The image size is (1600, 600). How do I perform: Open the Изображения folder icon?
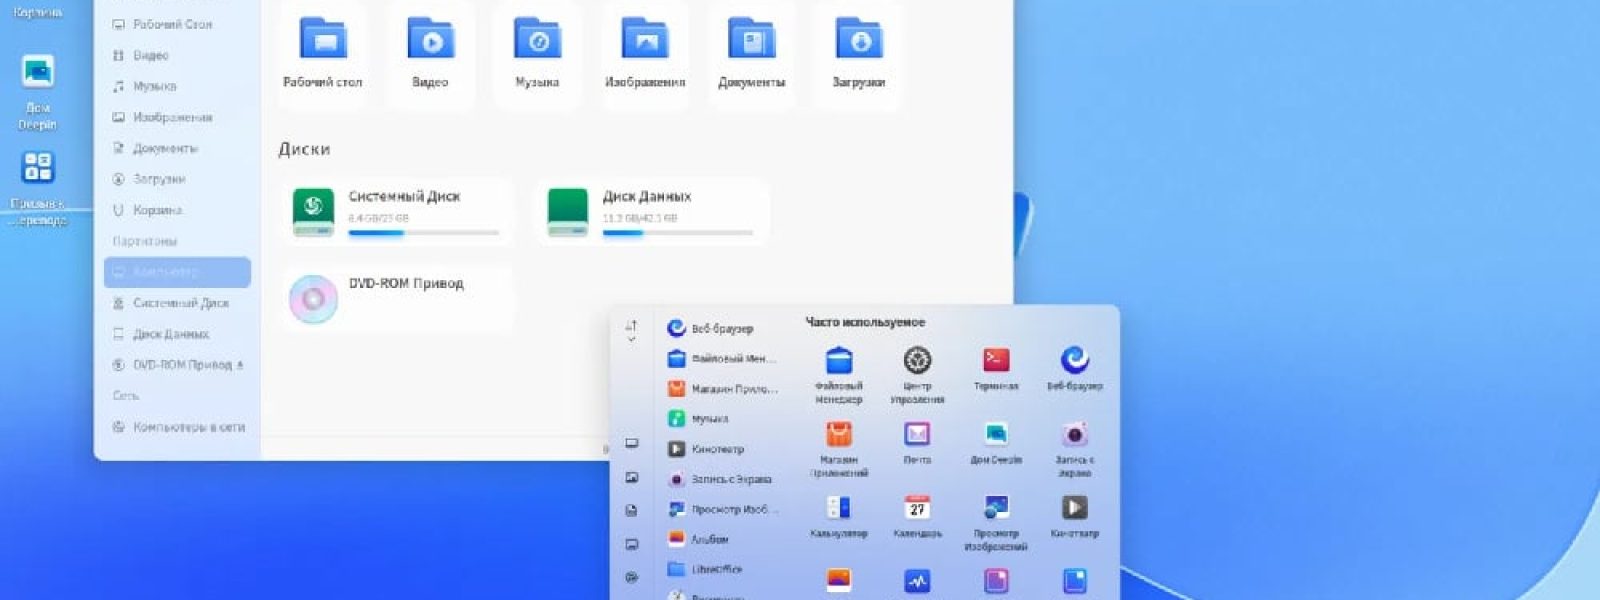[645, 52]
